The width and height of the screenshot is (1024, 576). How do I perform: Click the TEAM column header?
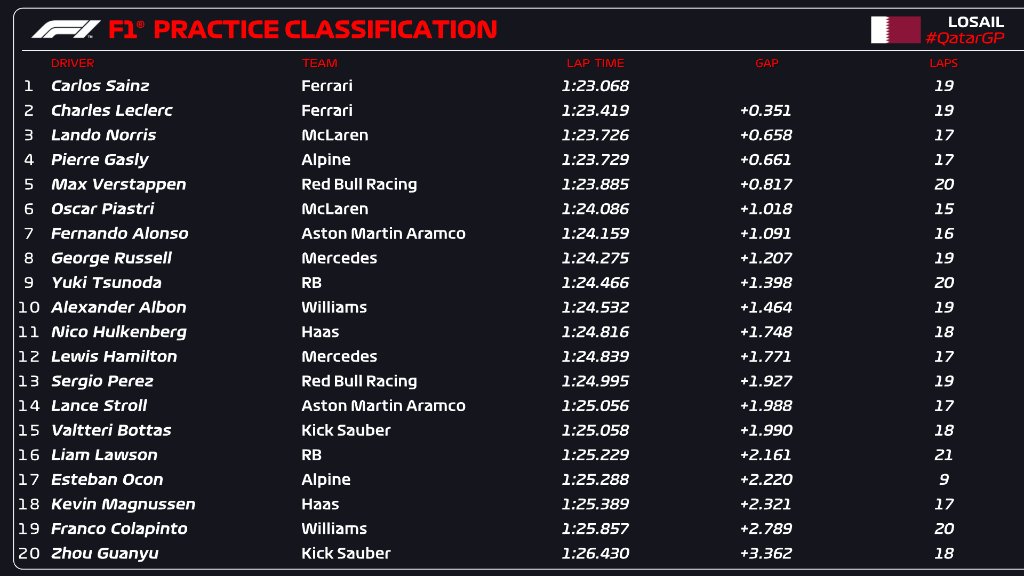(319, 63)
